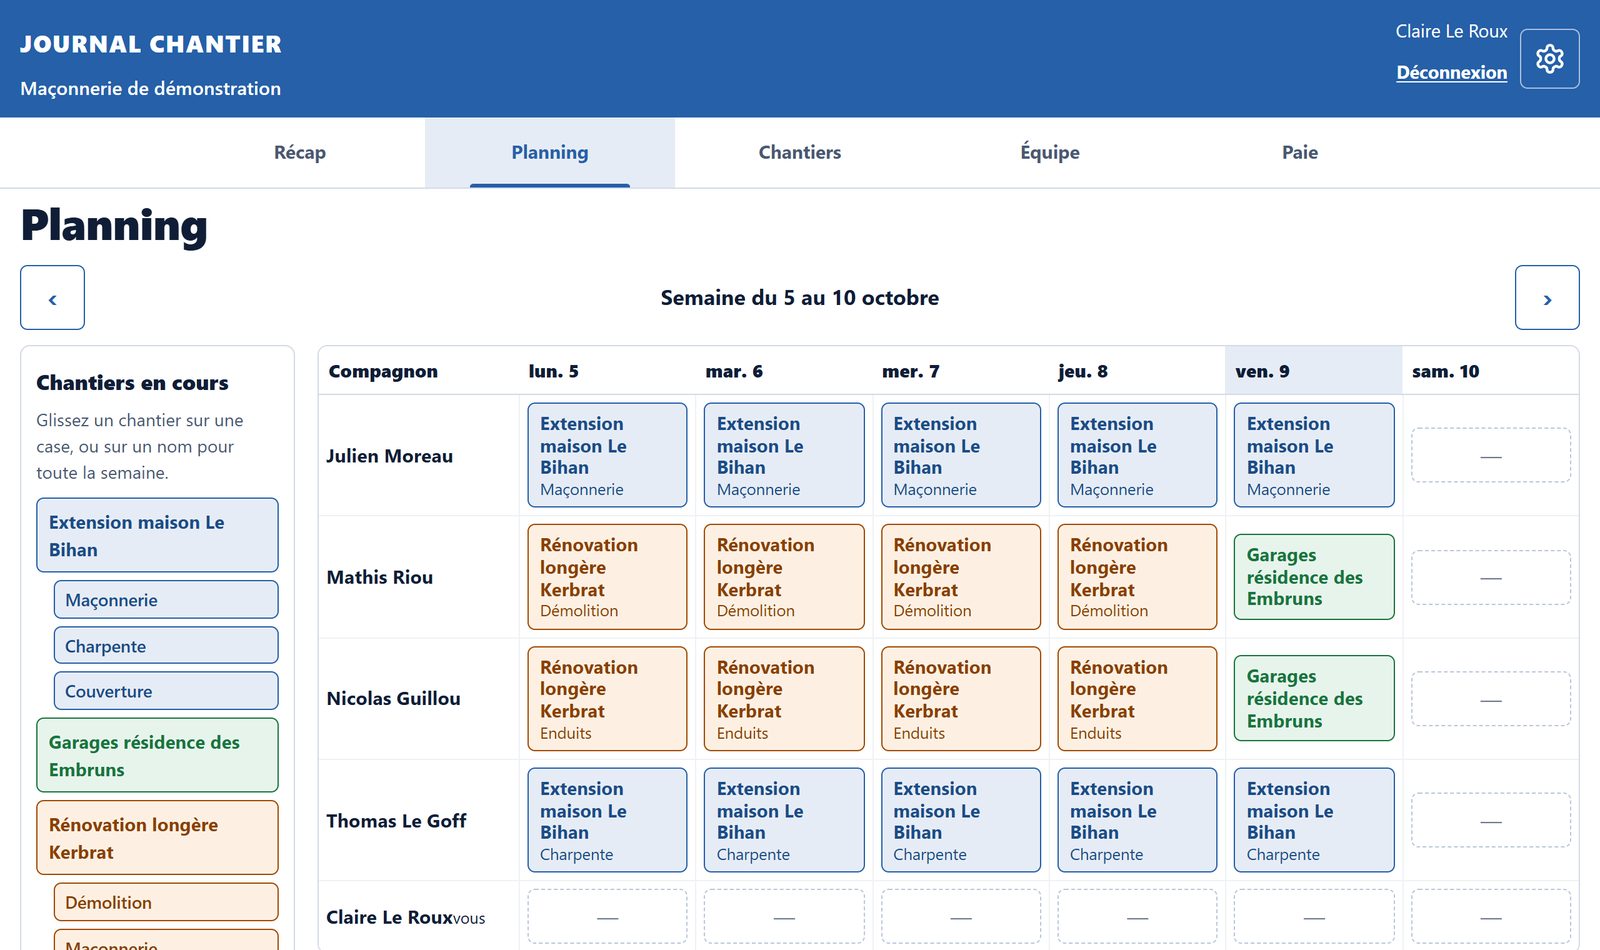Open Thomas Le Goff's Monday Charpente card

tap(607, 820)
